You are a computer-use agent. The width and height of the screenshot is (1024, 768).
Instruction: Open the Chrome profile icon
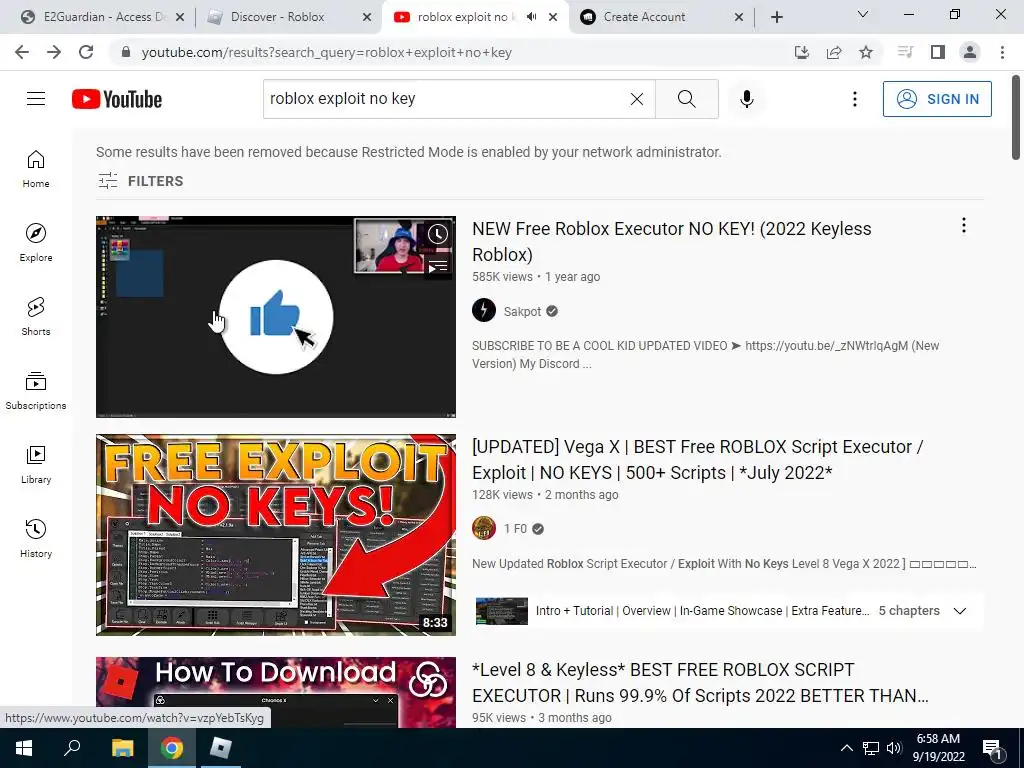pyautogui.click(x=970, y=52)
